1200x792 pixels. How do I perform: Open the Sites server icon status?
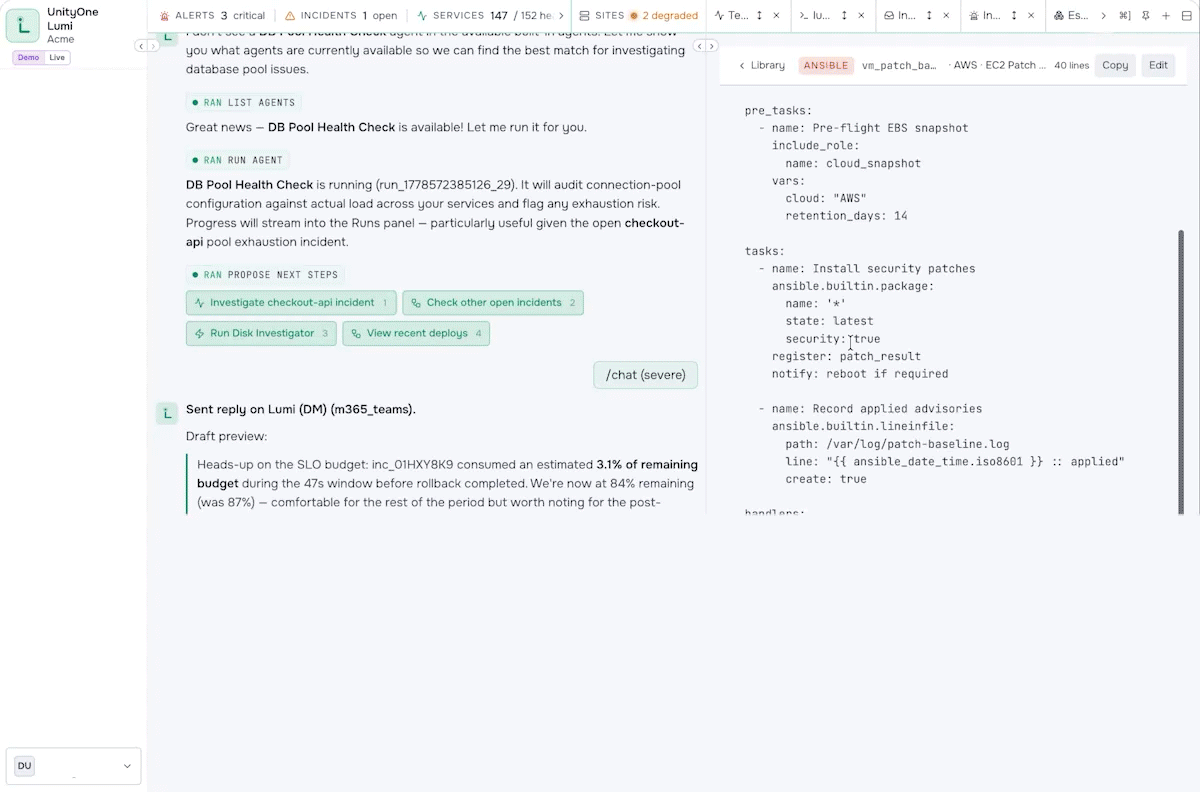coord(584,16)
